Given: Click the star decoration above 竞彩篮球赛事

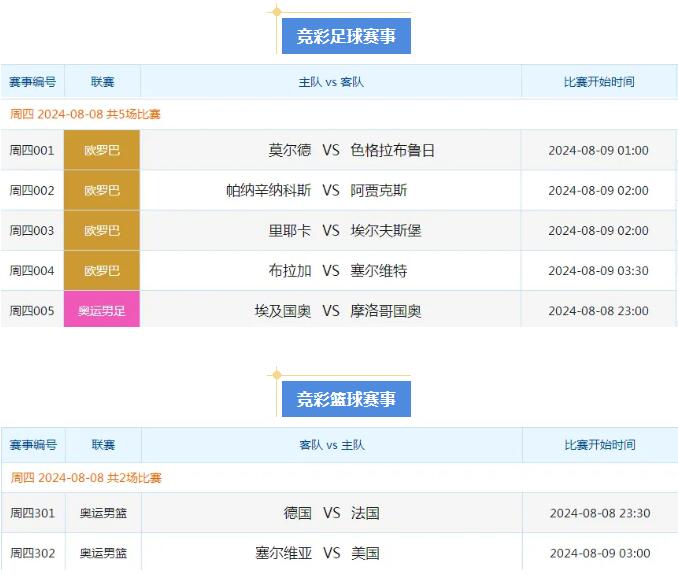Looking at the screenshot, I should (x=277, y=375).
